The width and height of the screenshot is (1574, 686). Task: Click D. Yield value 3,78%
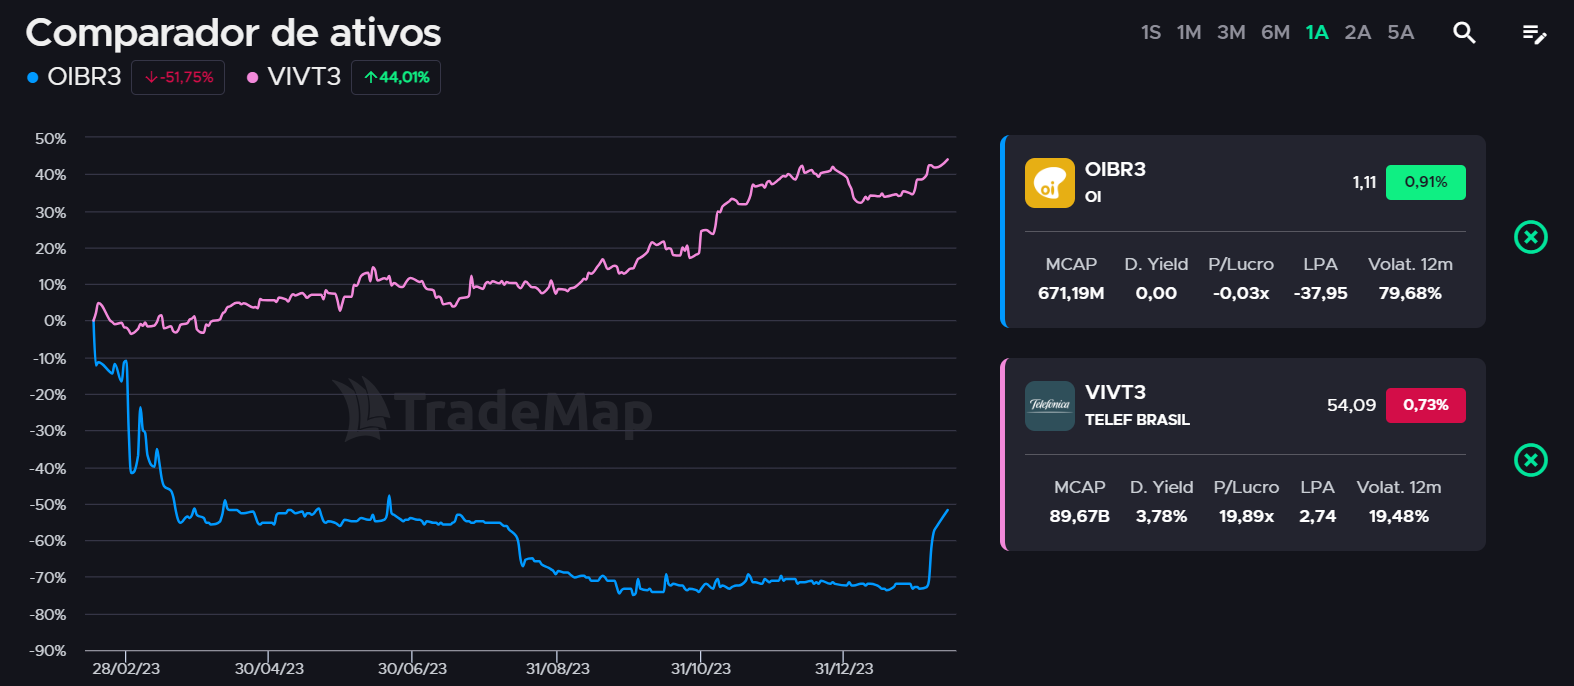point(1161,516)
